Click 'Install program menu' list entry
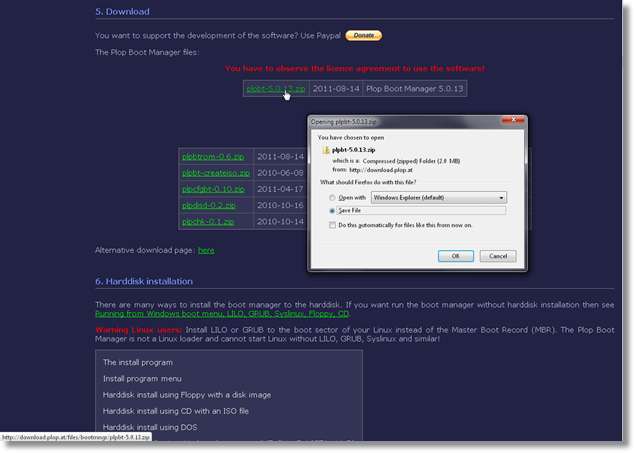This screenshot has width=635, height=453. 142,379
